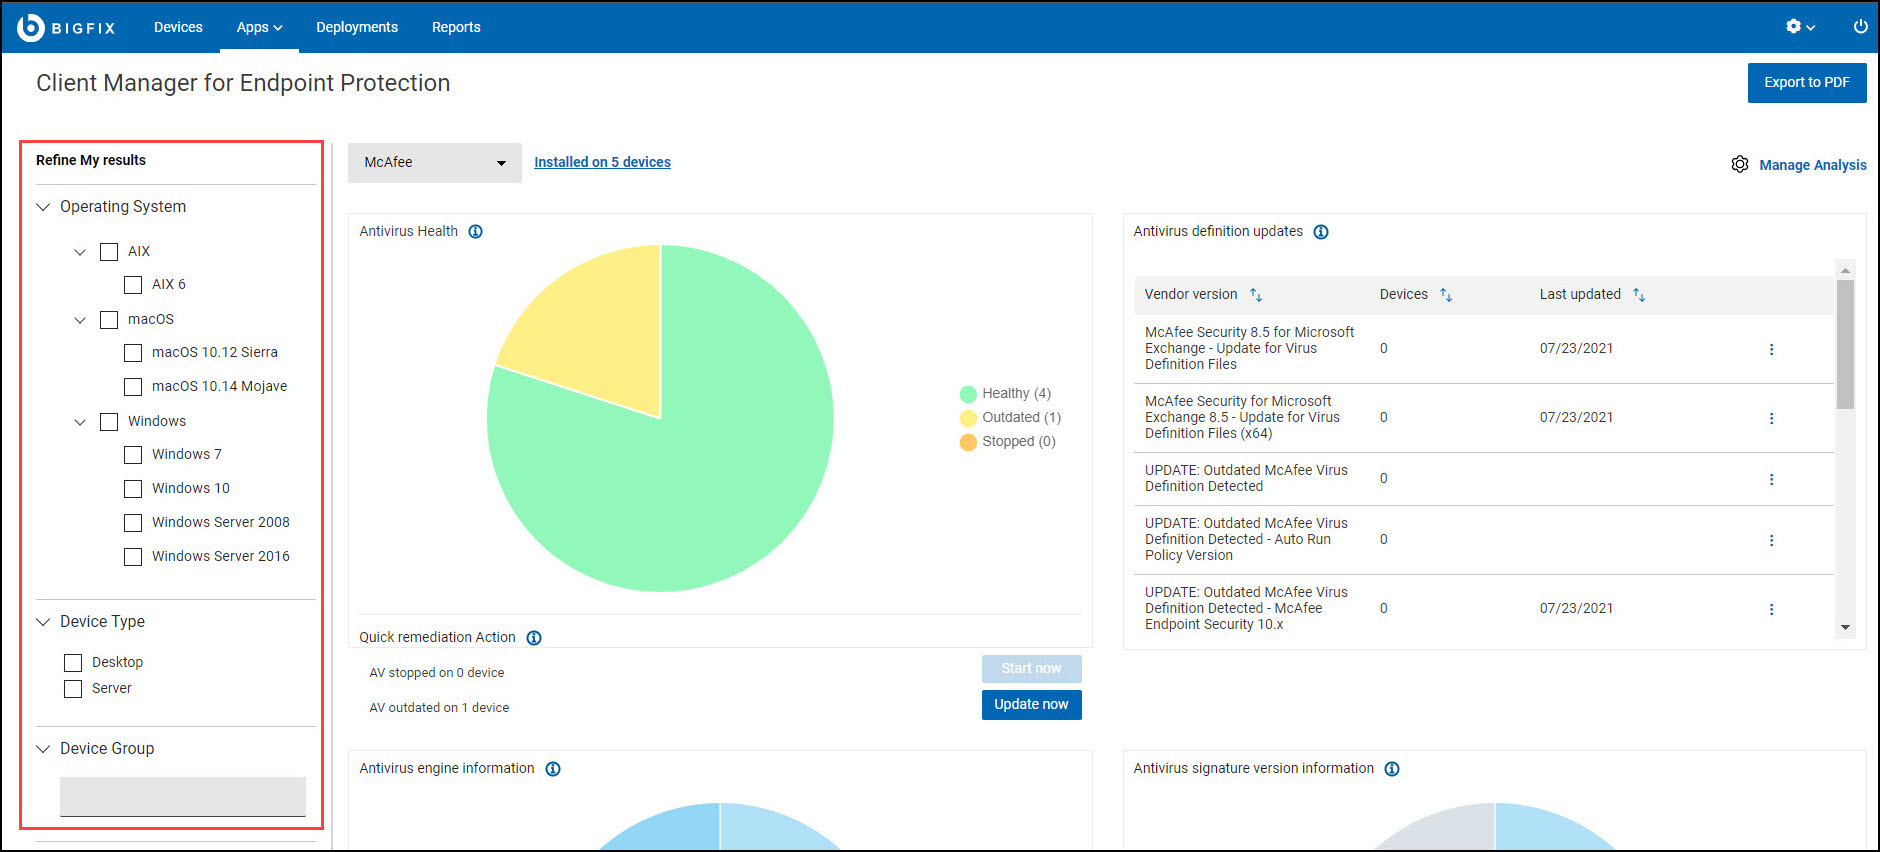Sort by Vendor version column
The height and width of the screenshot is (852, 1880).
pyautogui.click(x=1256, y=295)
